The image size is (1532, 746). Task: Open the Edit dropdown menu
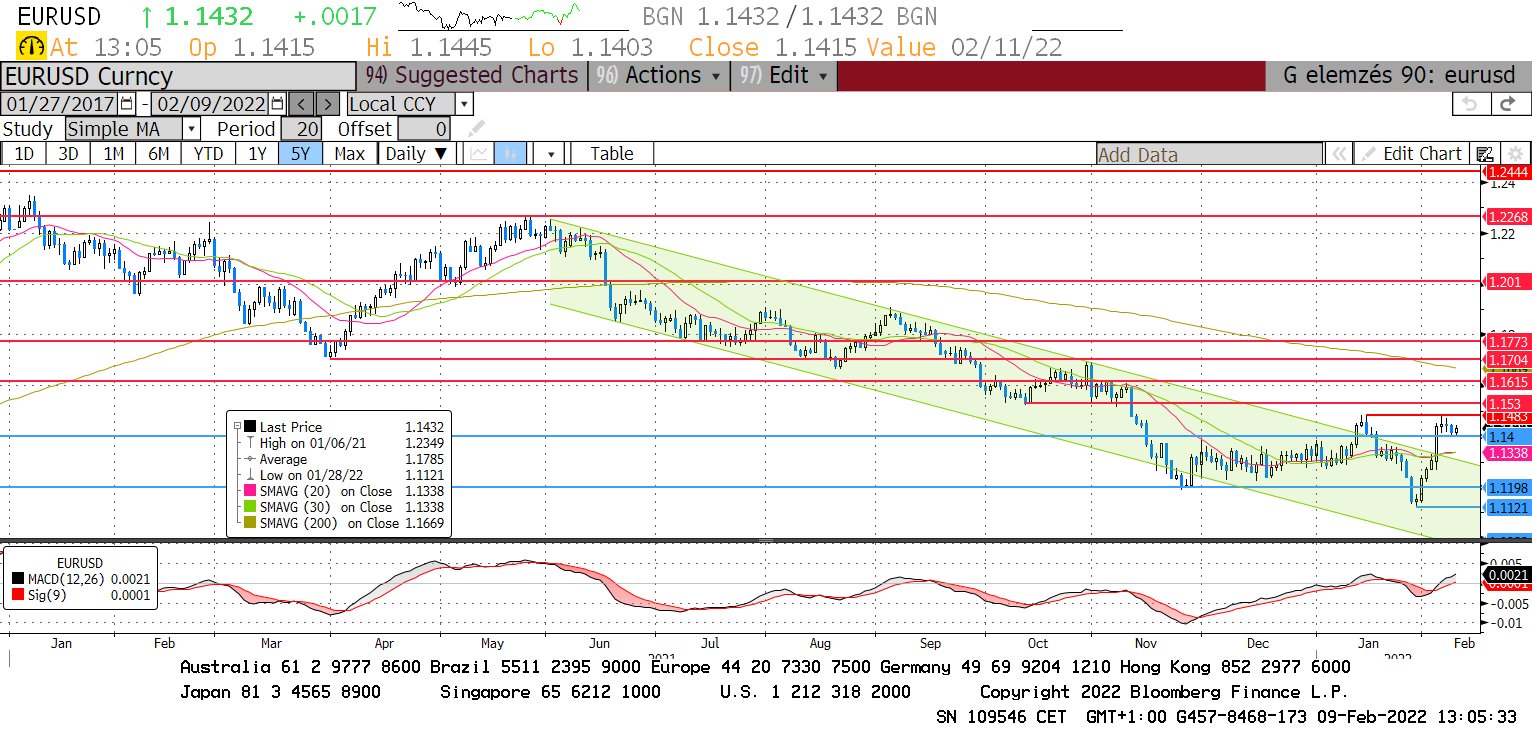point(784,76)
